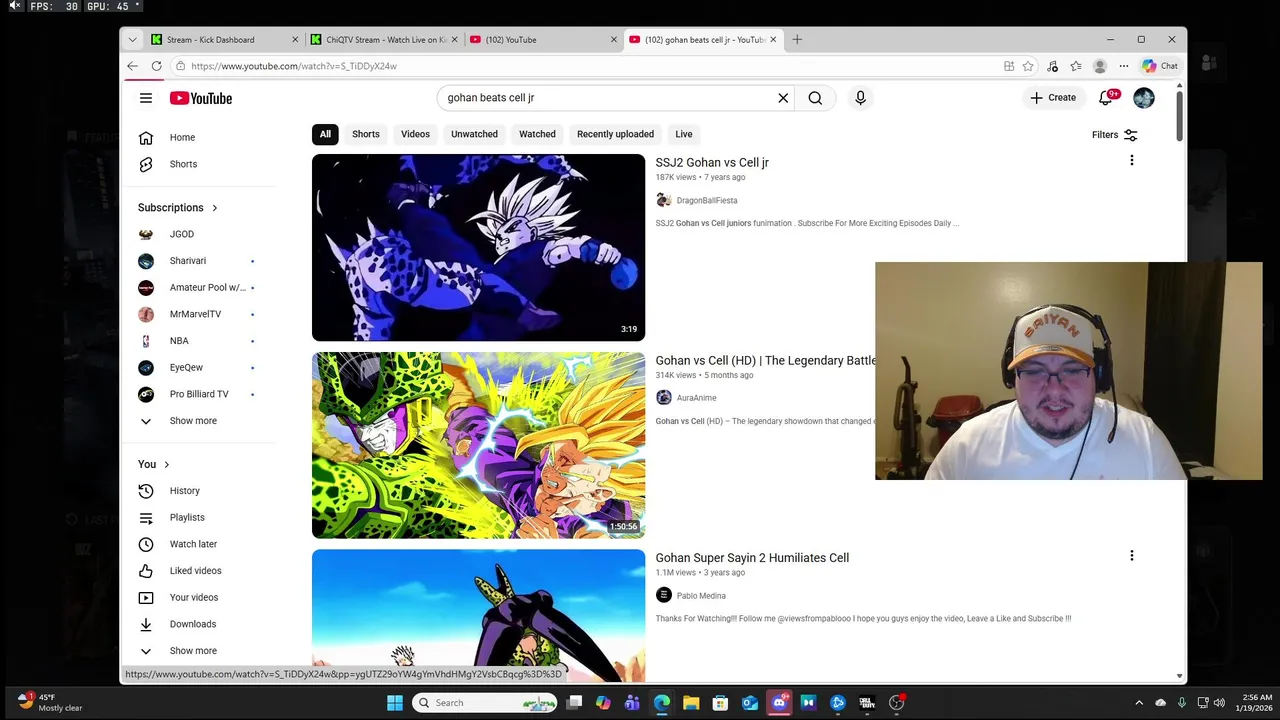
Task: Open the tab actions dropdown arrow
Action: click(132, 40)
